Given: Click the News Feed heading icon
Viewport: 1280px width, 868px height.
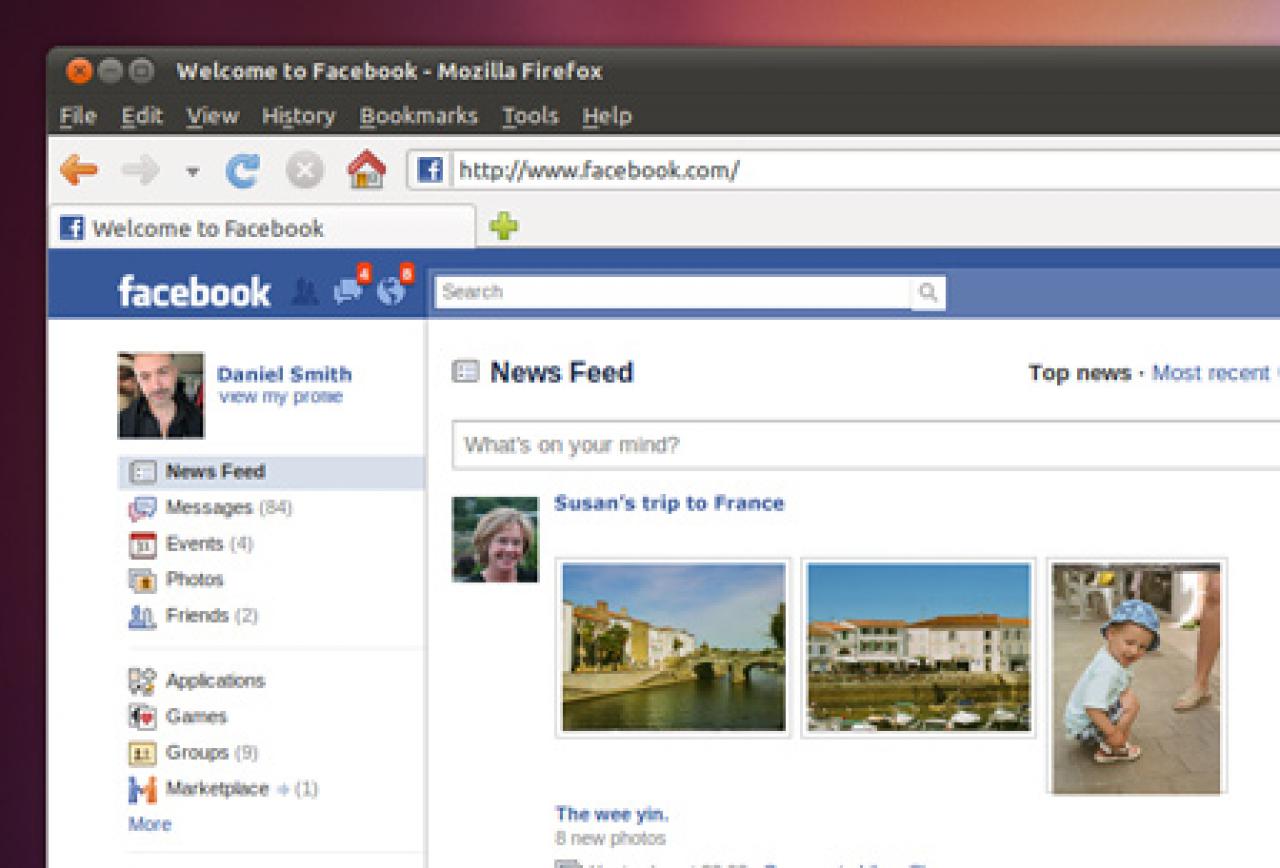Looking at the screenshot, I should [466, 372].
